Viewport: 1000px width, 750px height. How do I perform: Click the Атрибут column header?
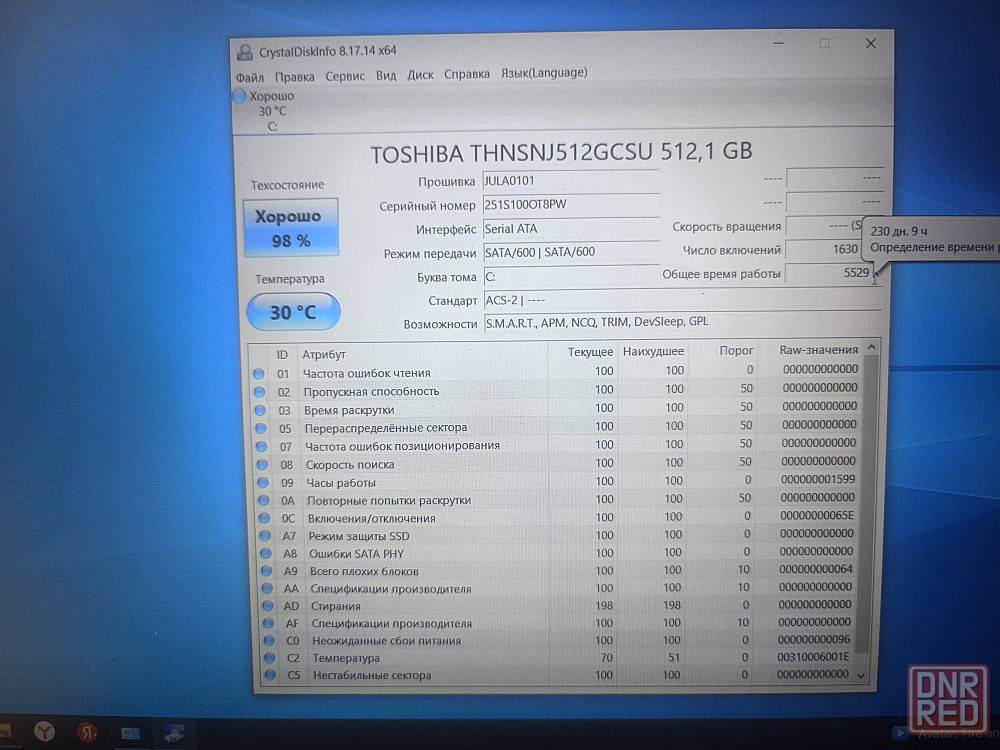(x=324, y=355)
